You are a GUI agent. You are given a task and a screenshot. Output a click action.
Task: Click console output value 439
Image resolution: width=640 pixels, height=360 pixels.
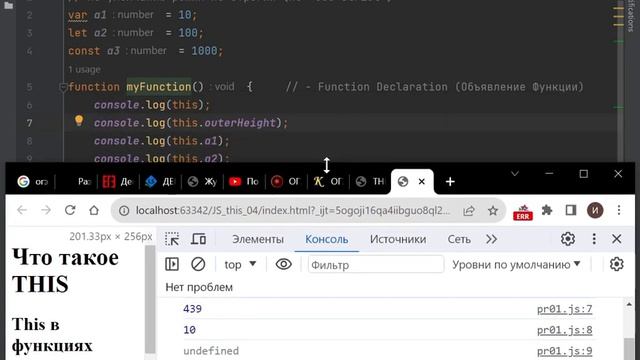click(x=192, y=309)
